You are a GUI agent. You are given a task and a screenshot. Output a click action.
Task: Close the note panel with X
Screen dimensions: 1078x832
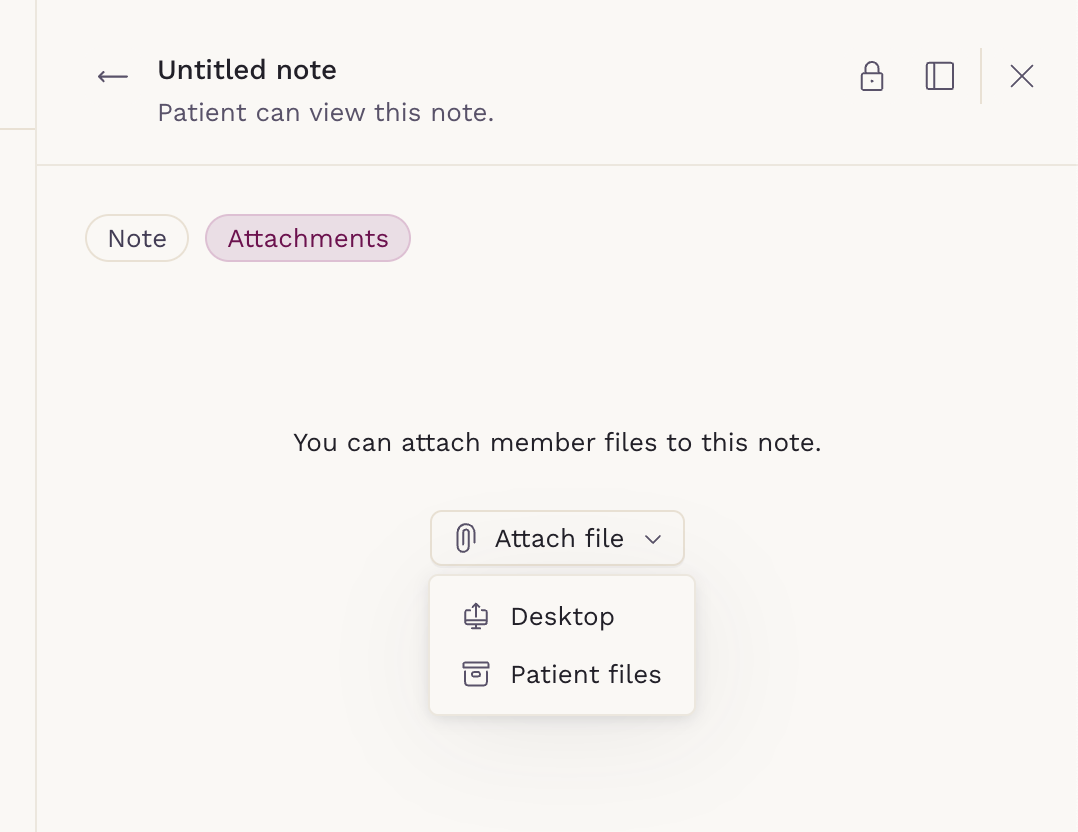click(x=1022, y=76)
